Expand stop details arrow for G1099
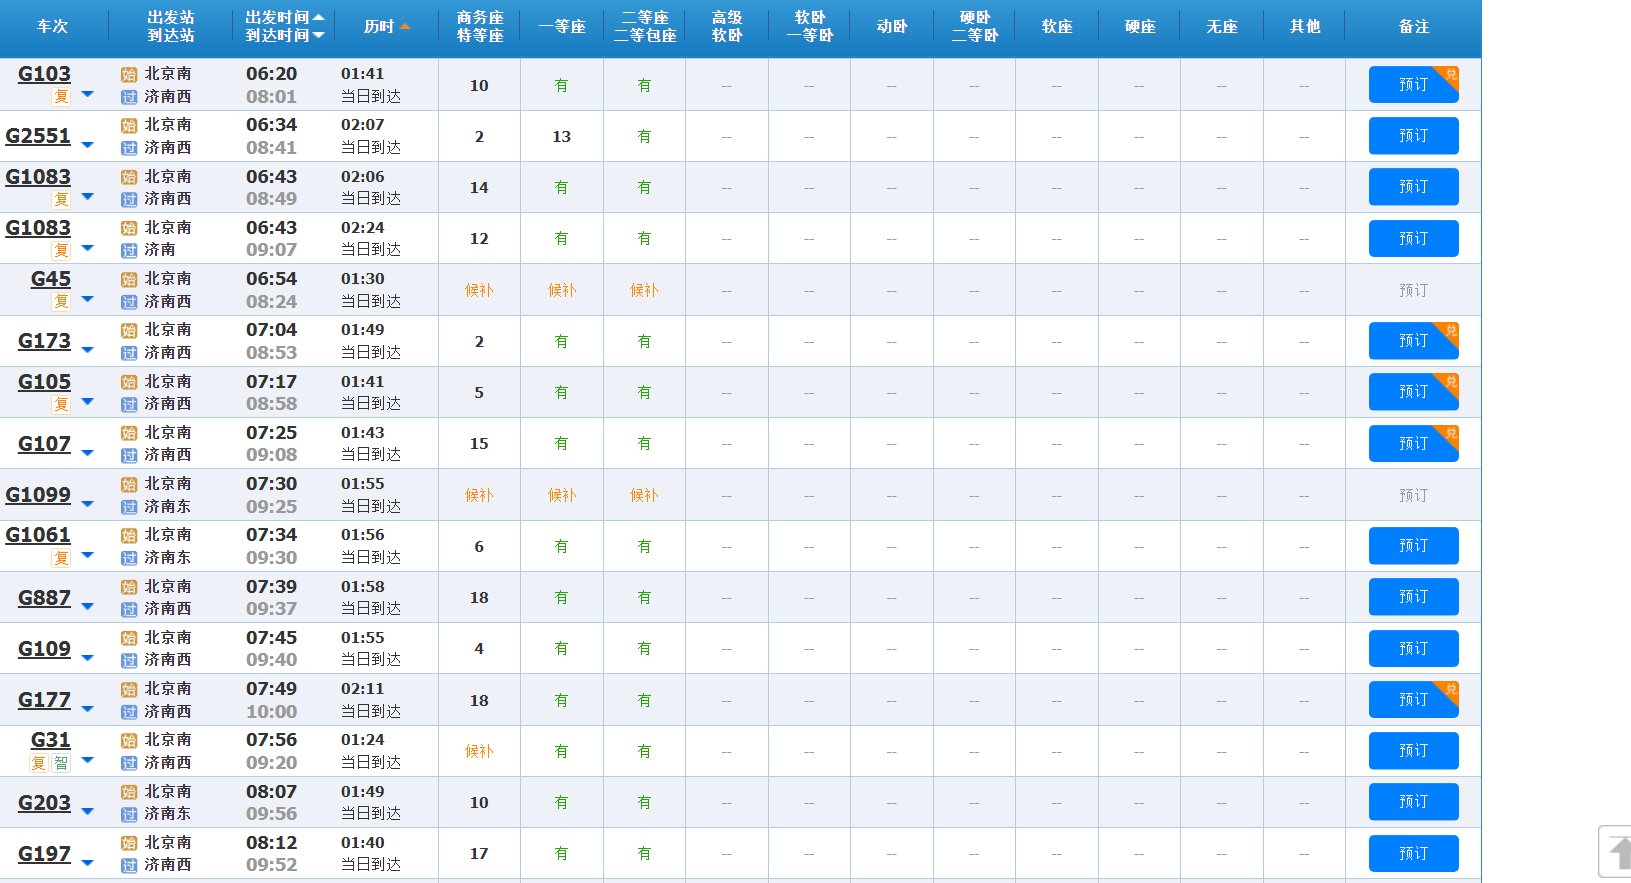Image resolution: width=1631 pixels, height=883 pixels. [x=87, y=504]
